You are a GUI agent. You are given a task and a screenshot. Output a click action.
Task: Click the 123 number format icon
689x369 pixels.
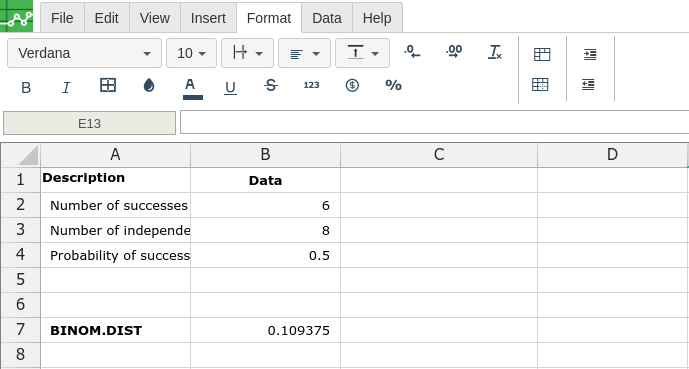[x=312, y=85]
